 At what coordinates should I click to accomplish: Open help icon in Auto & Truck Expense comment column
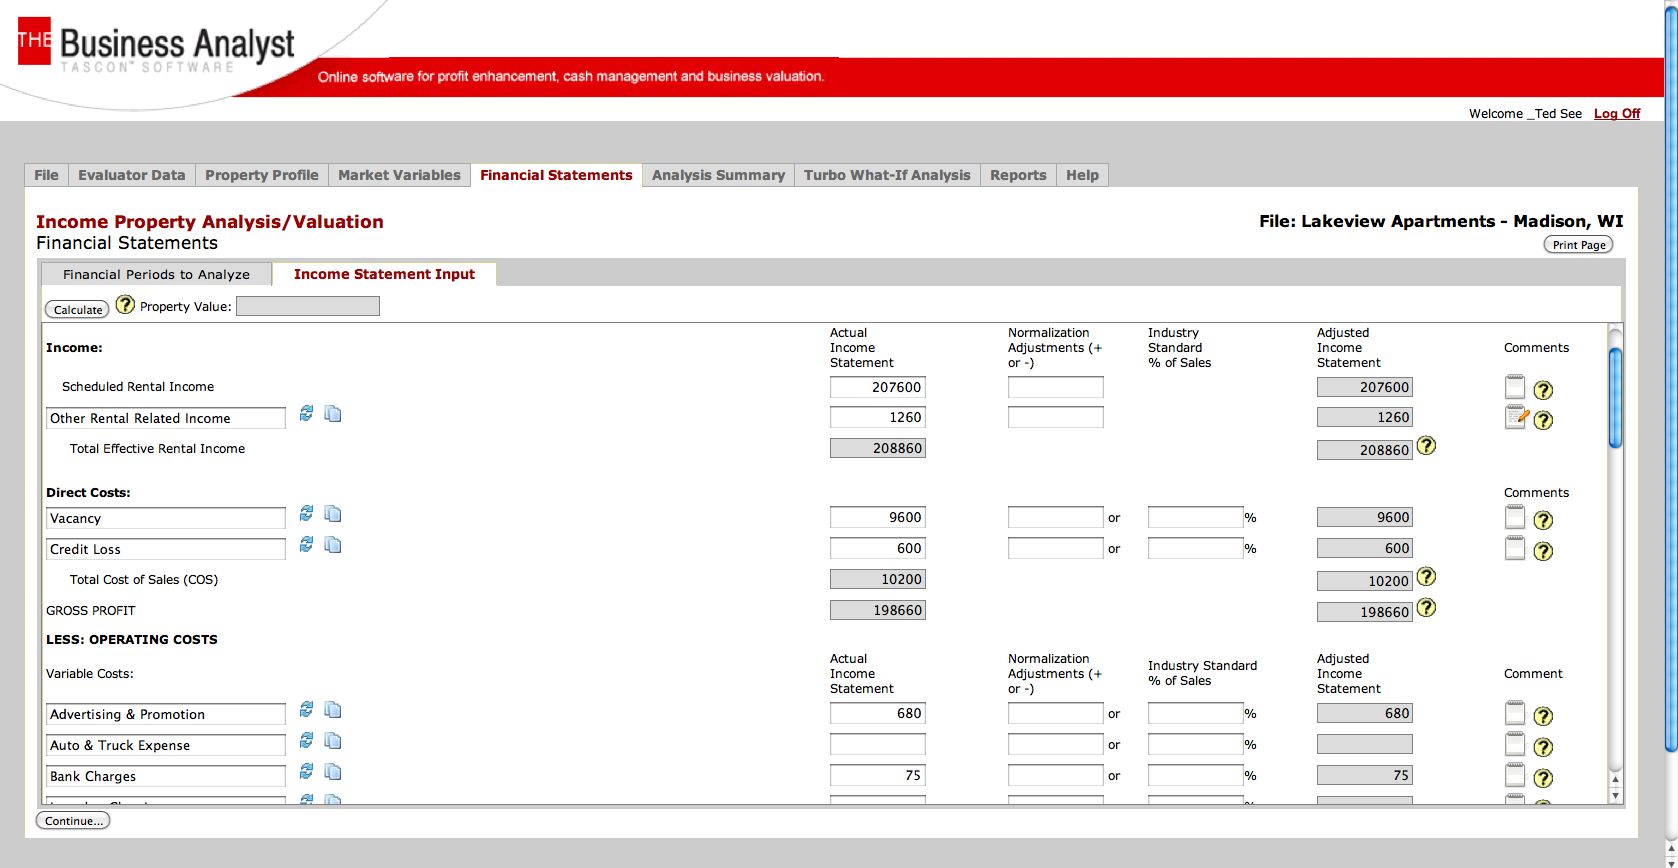[1543, 747]
